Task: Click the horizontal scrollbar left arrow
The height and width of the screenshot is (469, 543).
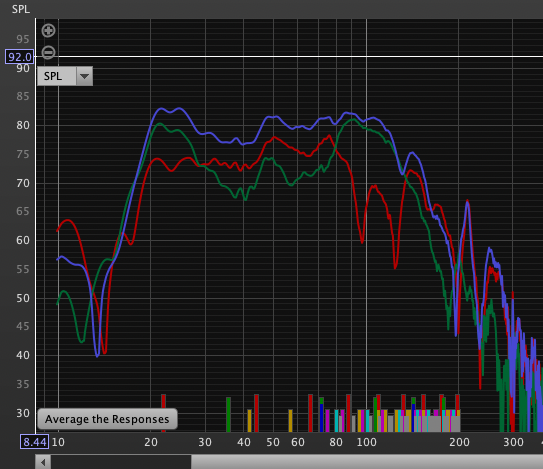Action: pos(43,462)
